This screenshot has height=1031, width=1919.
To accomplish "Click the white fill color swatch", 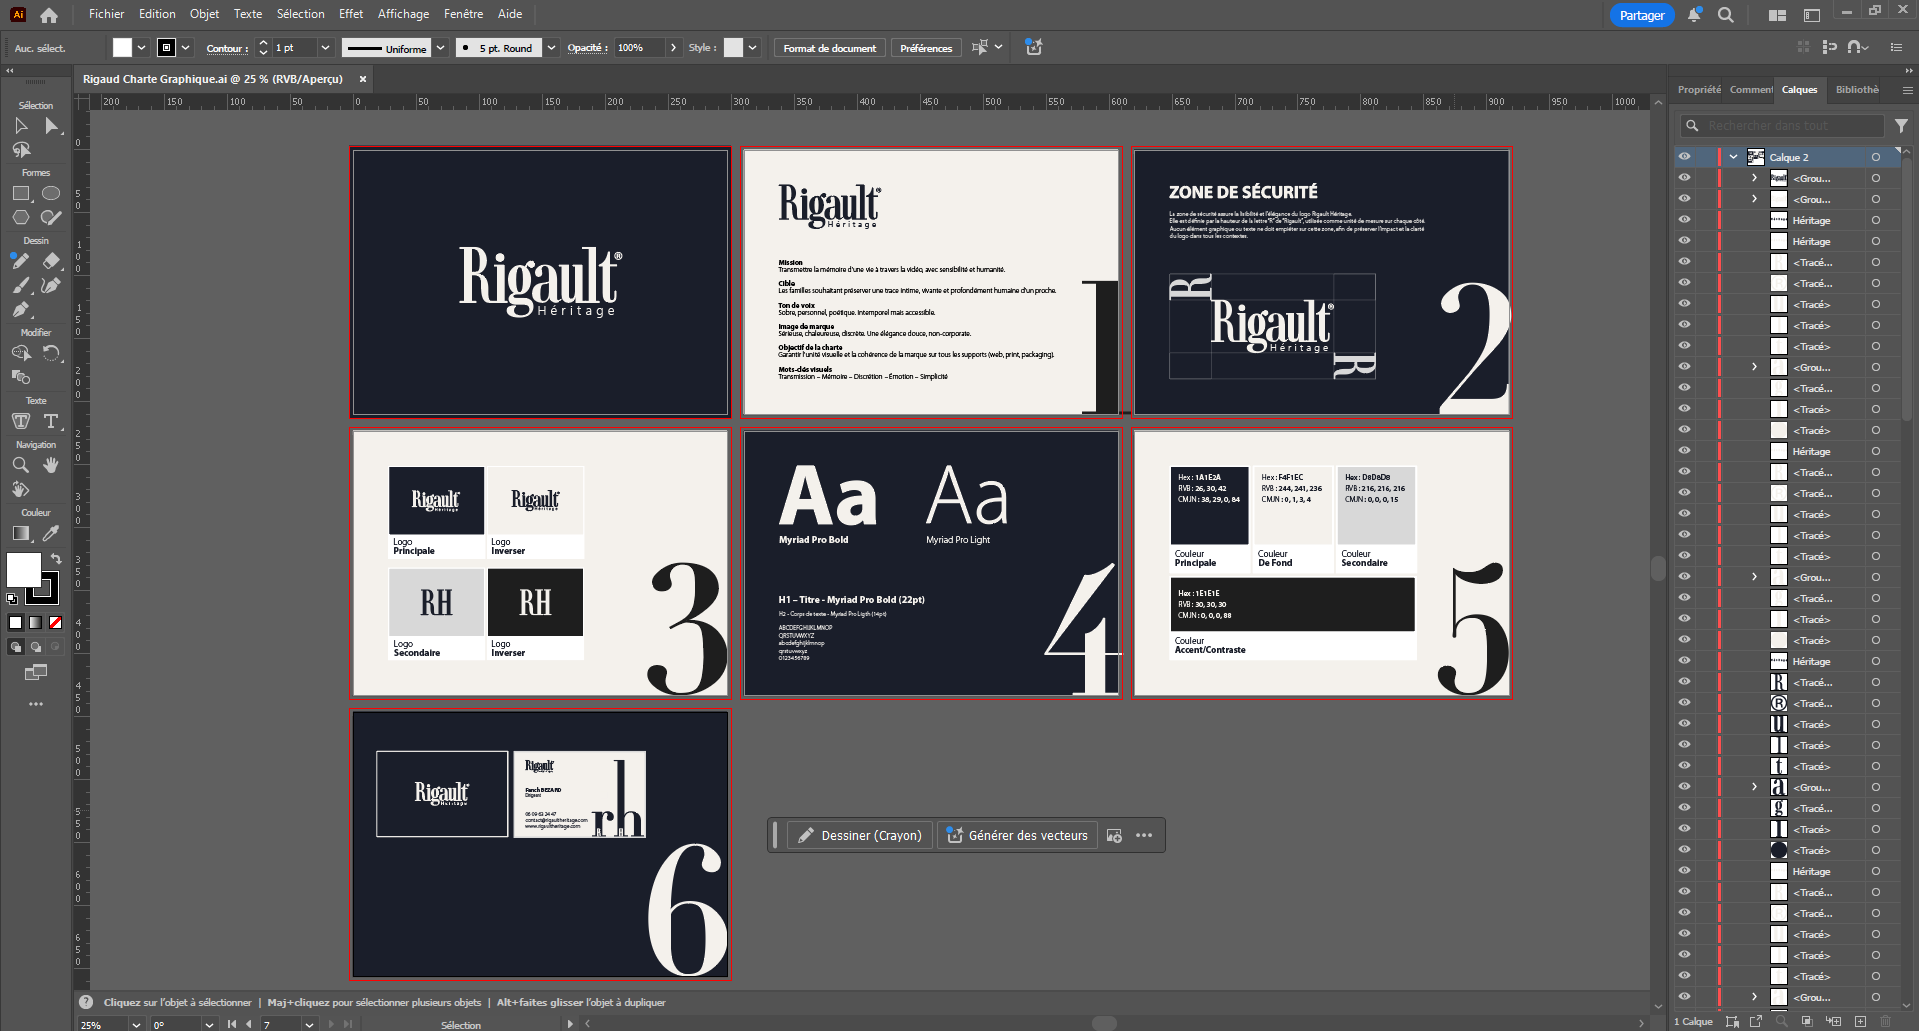I will (23, 570).
